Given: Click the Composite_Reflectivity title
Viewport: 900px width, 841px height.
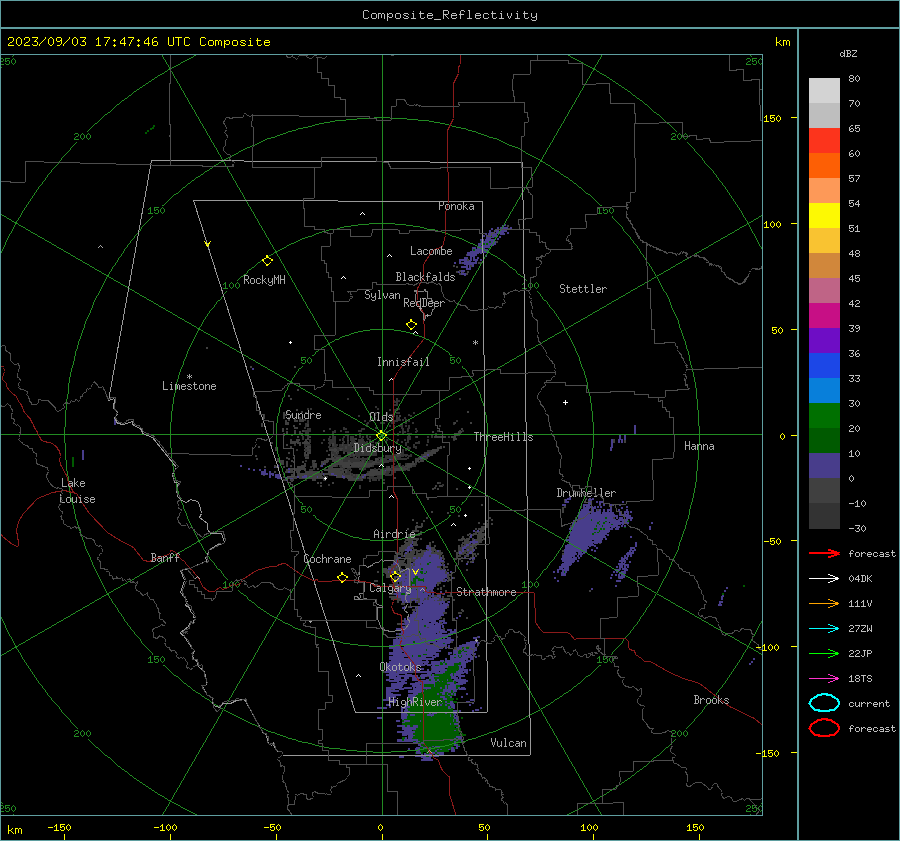Looking at the screenshot, I should (x=450, y=15).
